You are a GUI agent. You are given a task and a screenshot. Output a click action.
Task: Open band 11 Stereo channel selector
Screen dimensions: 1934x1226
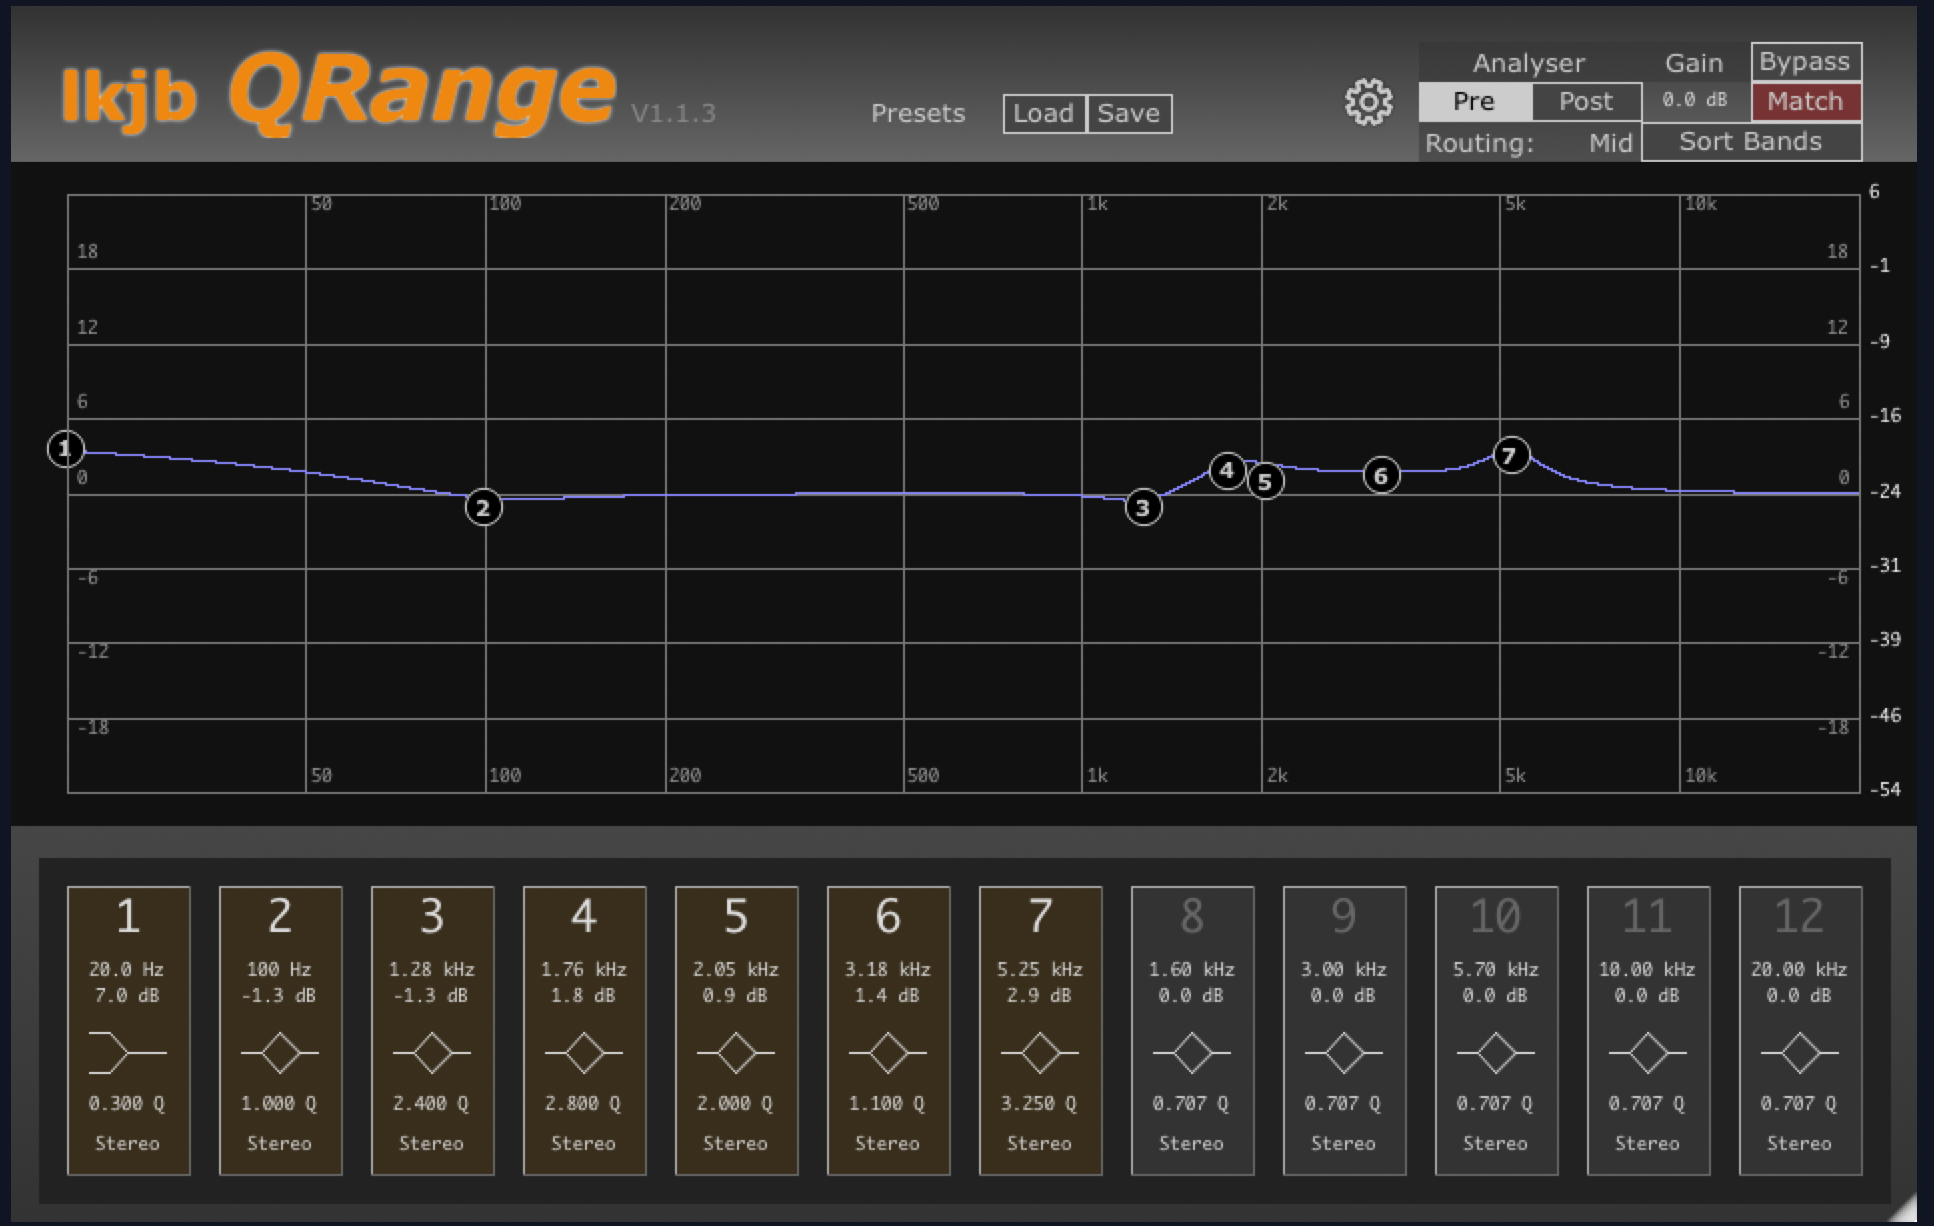tap(1648, 1143)
